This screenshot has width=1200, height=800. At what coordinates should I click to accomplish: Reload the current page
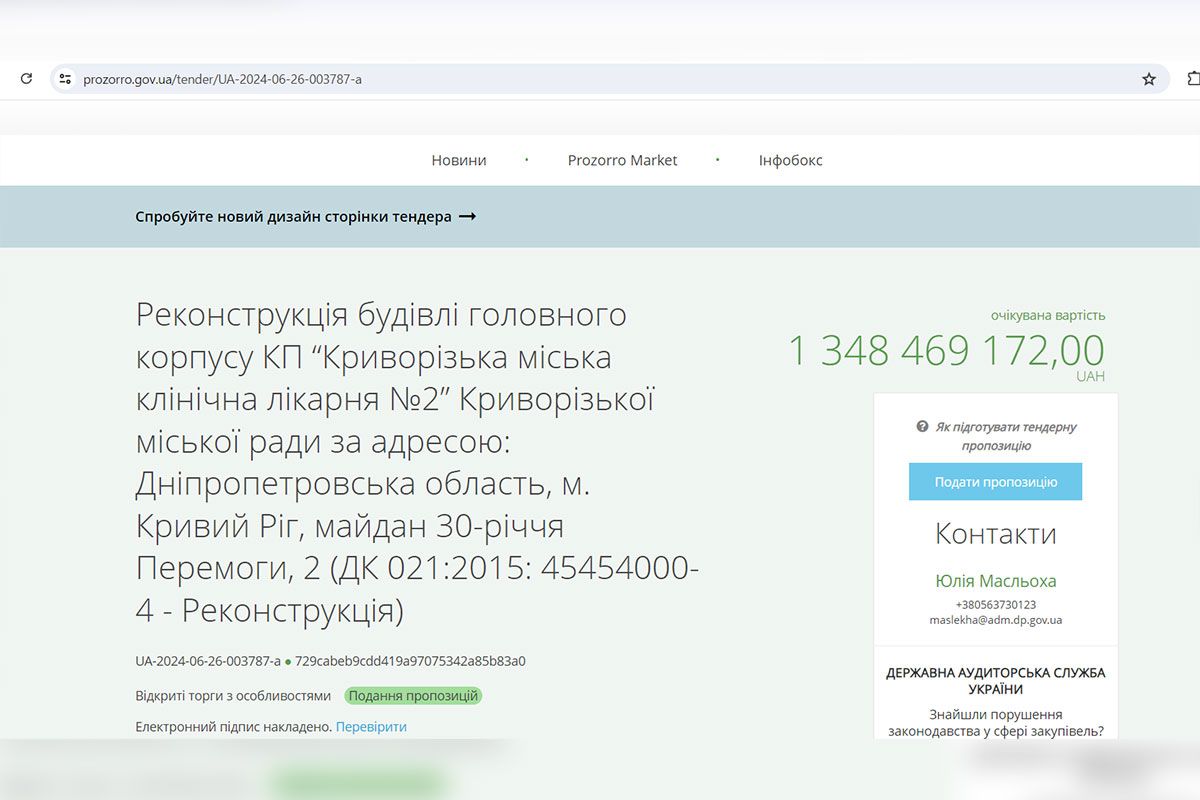[x=26, y=78]
